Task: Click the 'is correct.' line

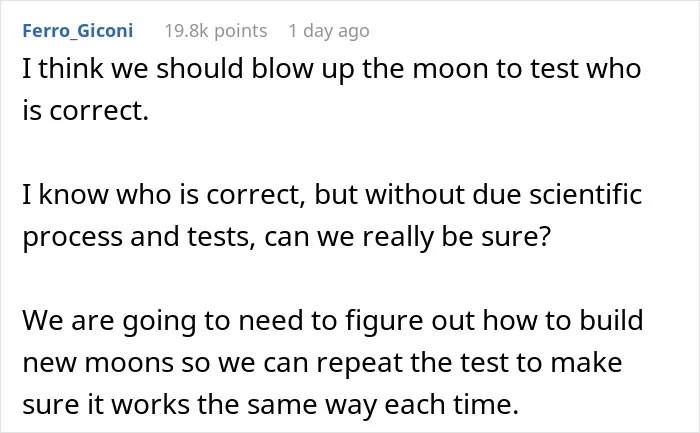Action: [85, 111]
